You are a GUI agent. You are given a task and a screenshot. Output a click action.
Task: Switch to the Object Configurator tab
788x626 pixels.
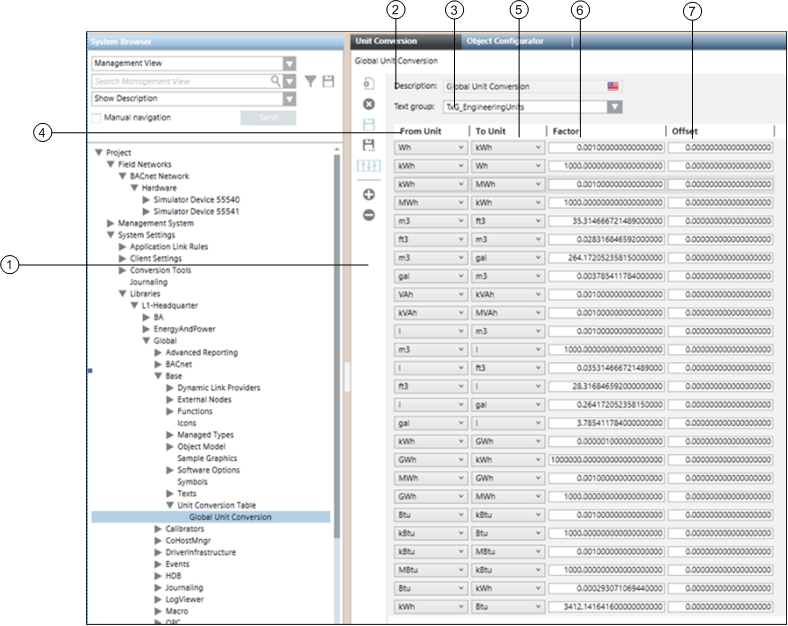point(504,42)
